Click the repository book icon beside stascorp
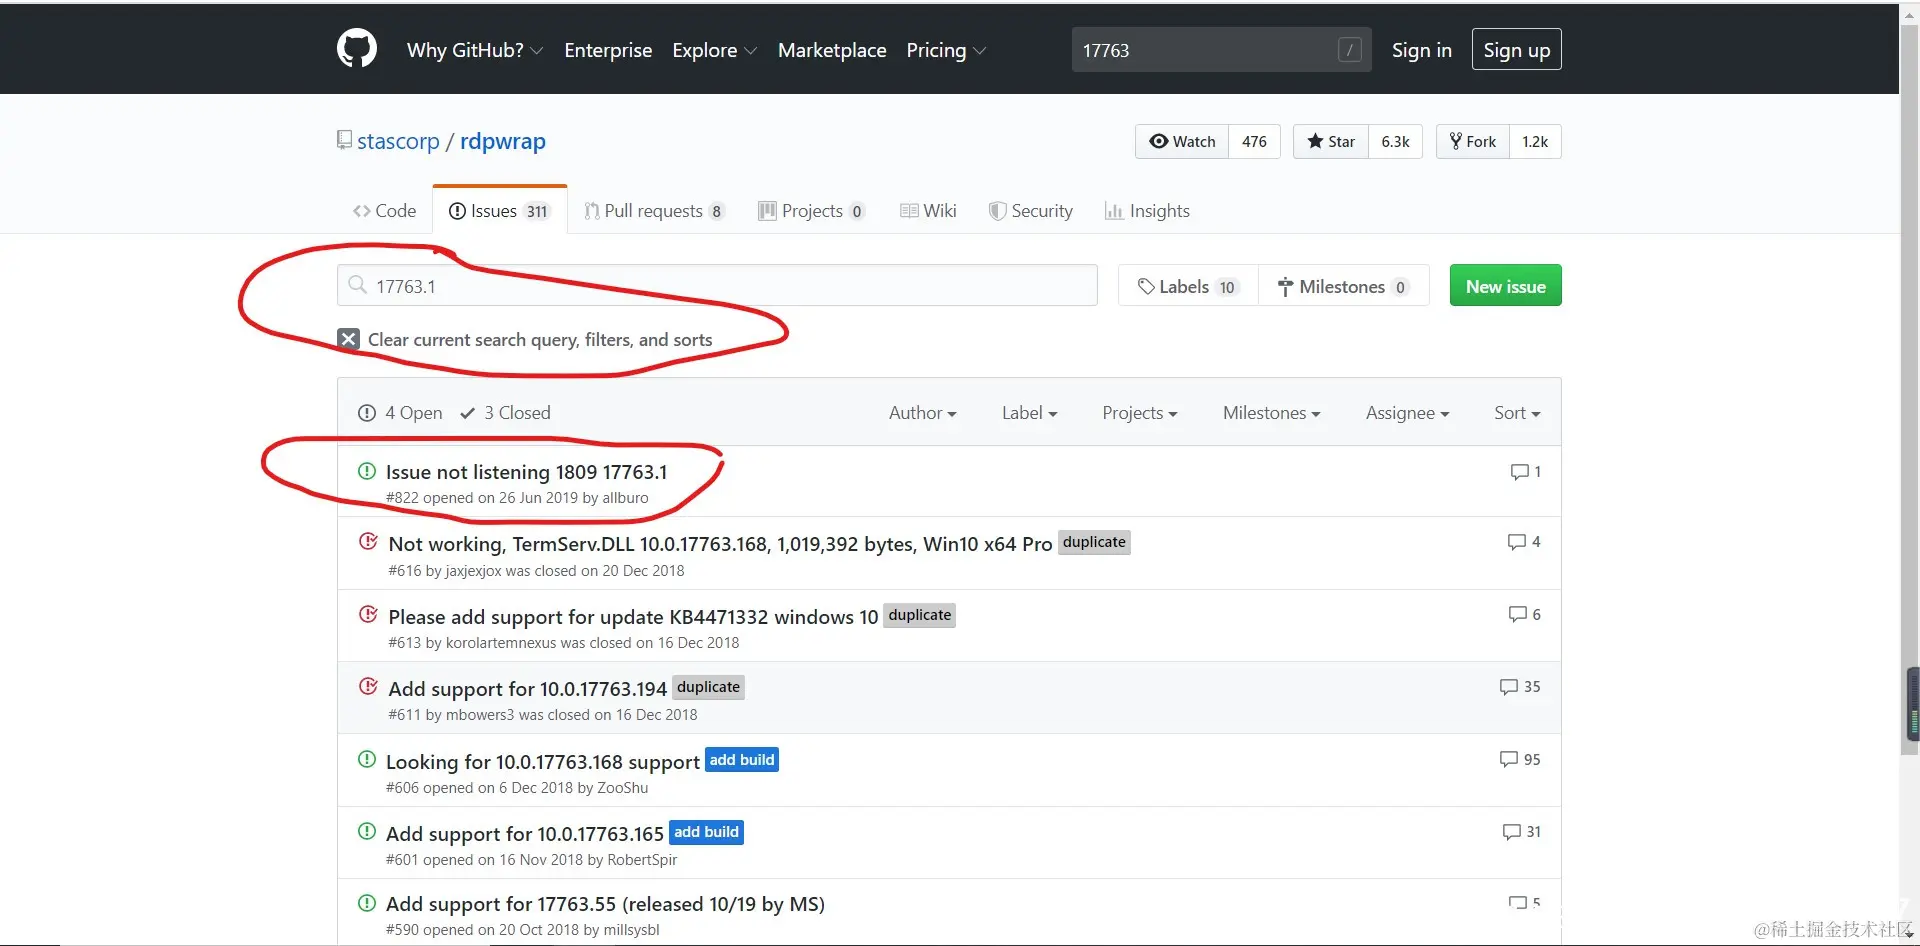 pos(344,140)
